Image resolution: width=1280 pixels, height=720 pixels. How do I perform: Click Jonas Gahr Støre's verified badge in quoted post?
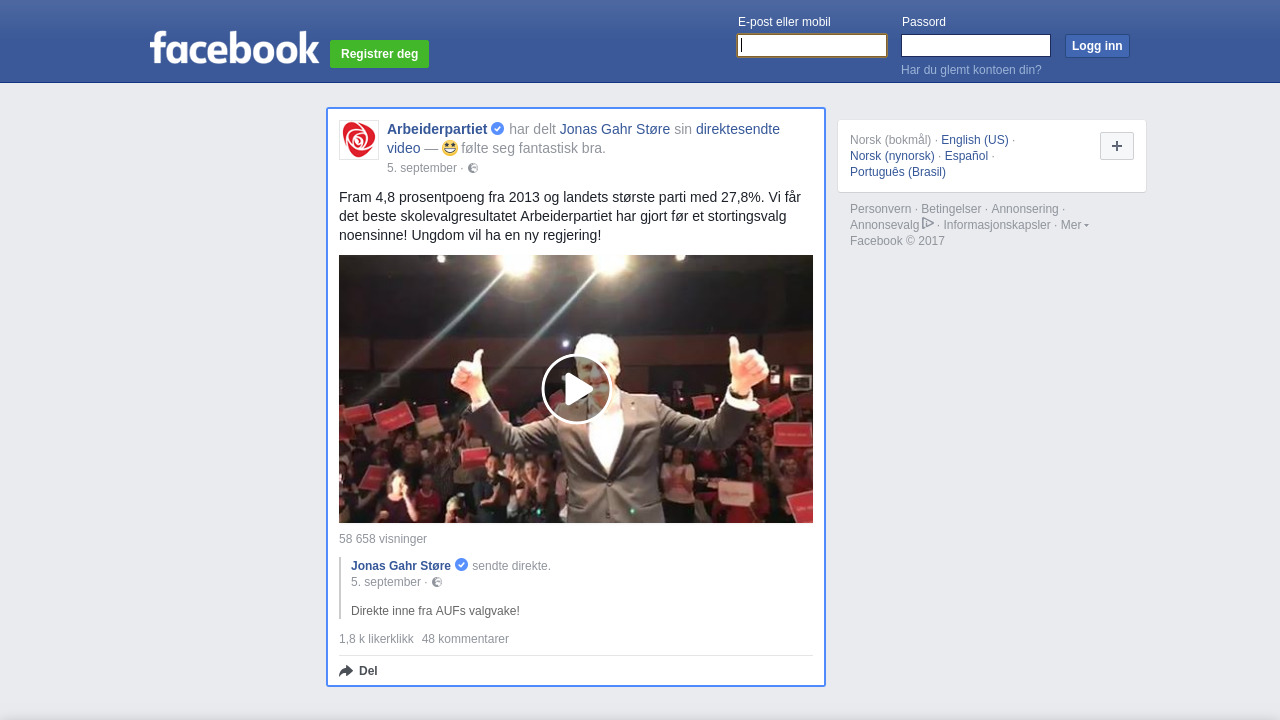[461, 565]
